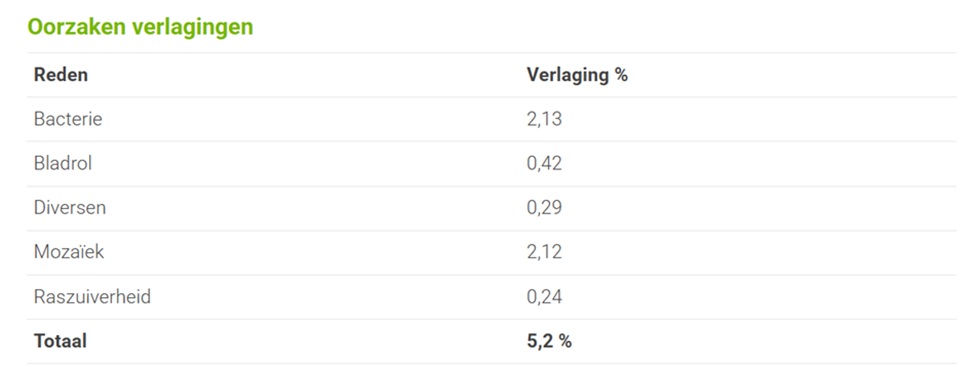Select the 'Totaal' row label
979x370 pixels.
tap(60, 341)
